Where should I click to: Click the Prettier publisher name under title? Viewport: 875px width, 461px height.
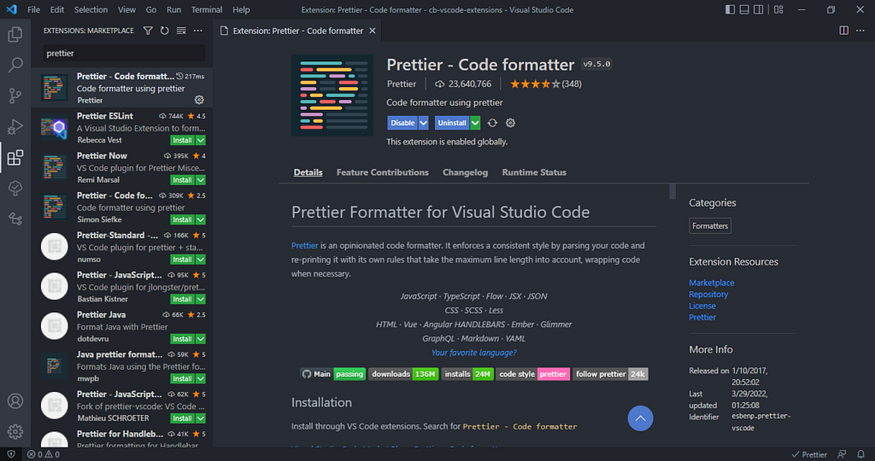click(x=401, y=84)
